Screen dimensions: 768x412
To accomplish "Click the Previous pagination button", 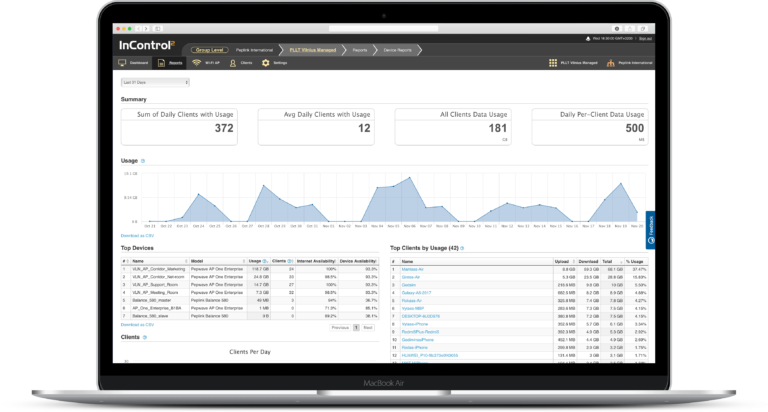I will click(340, 328).
